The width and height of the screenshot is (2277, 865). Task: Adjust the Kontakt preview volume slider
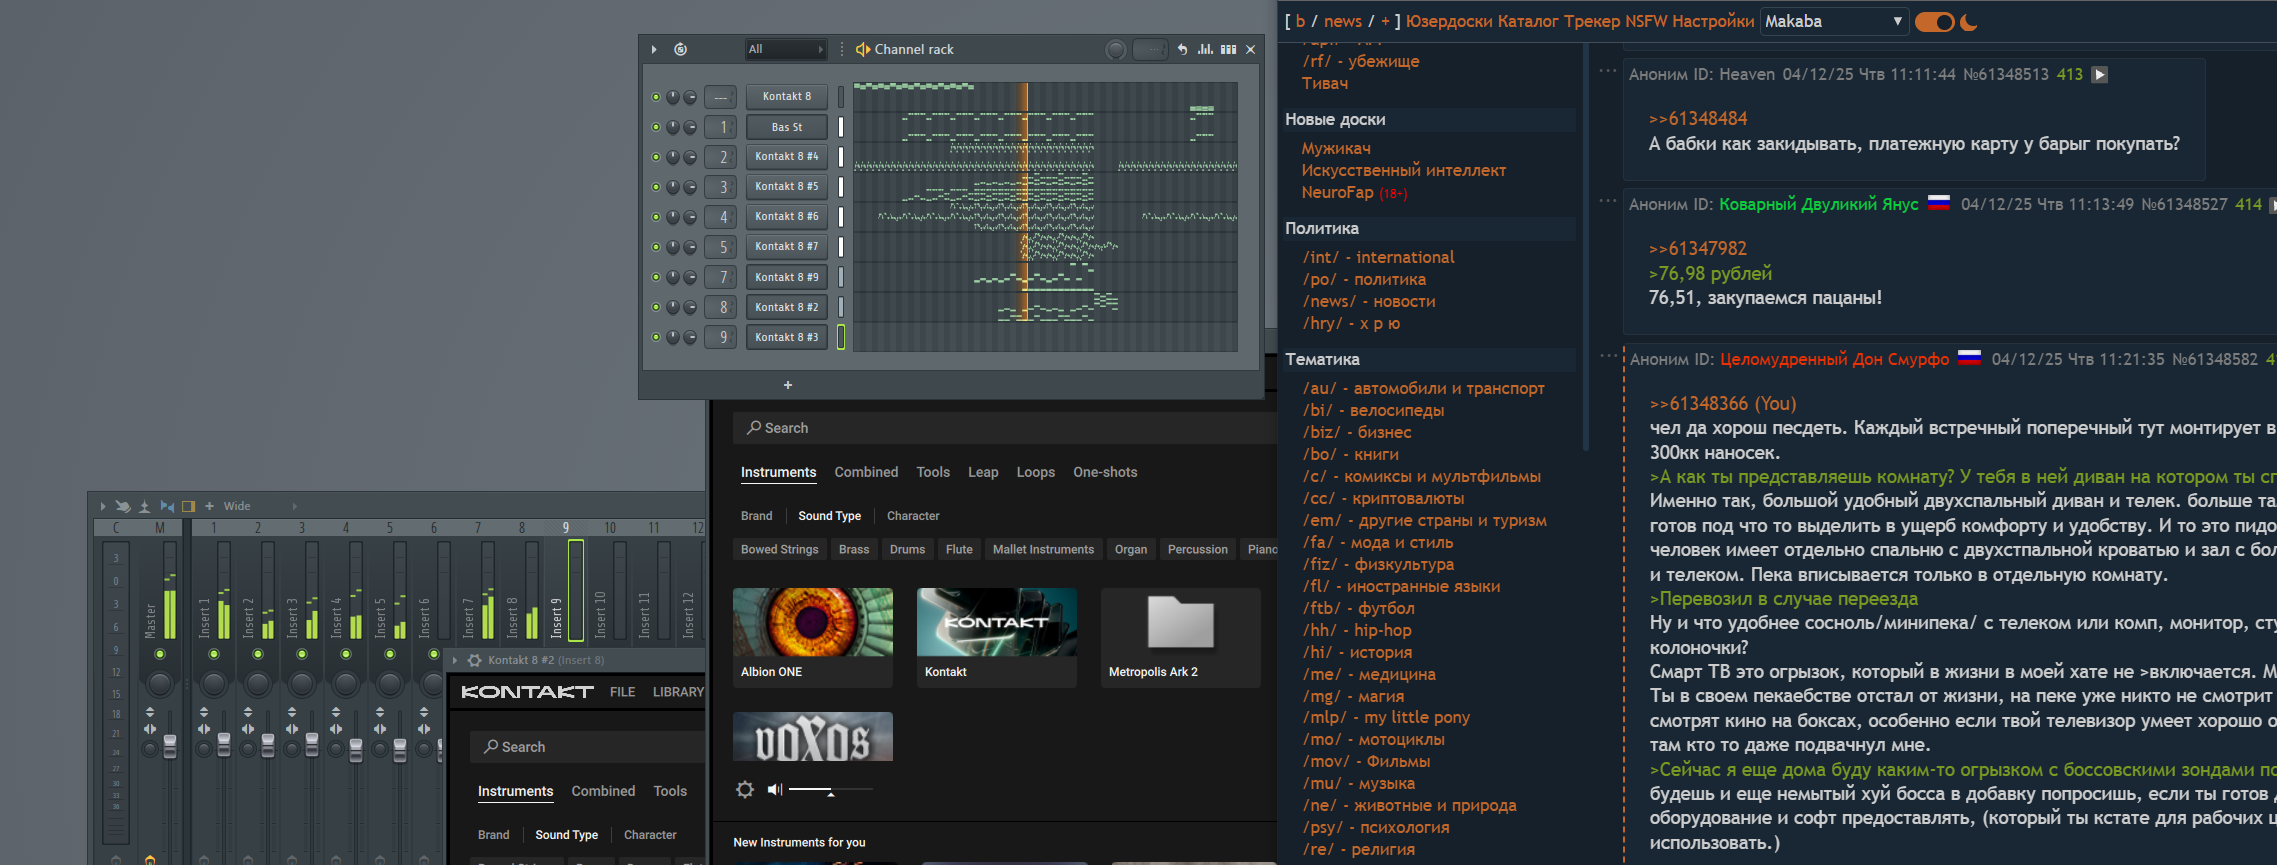[x=830, y=790]
